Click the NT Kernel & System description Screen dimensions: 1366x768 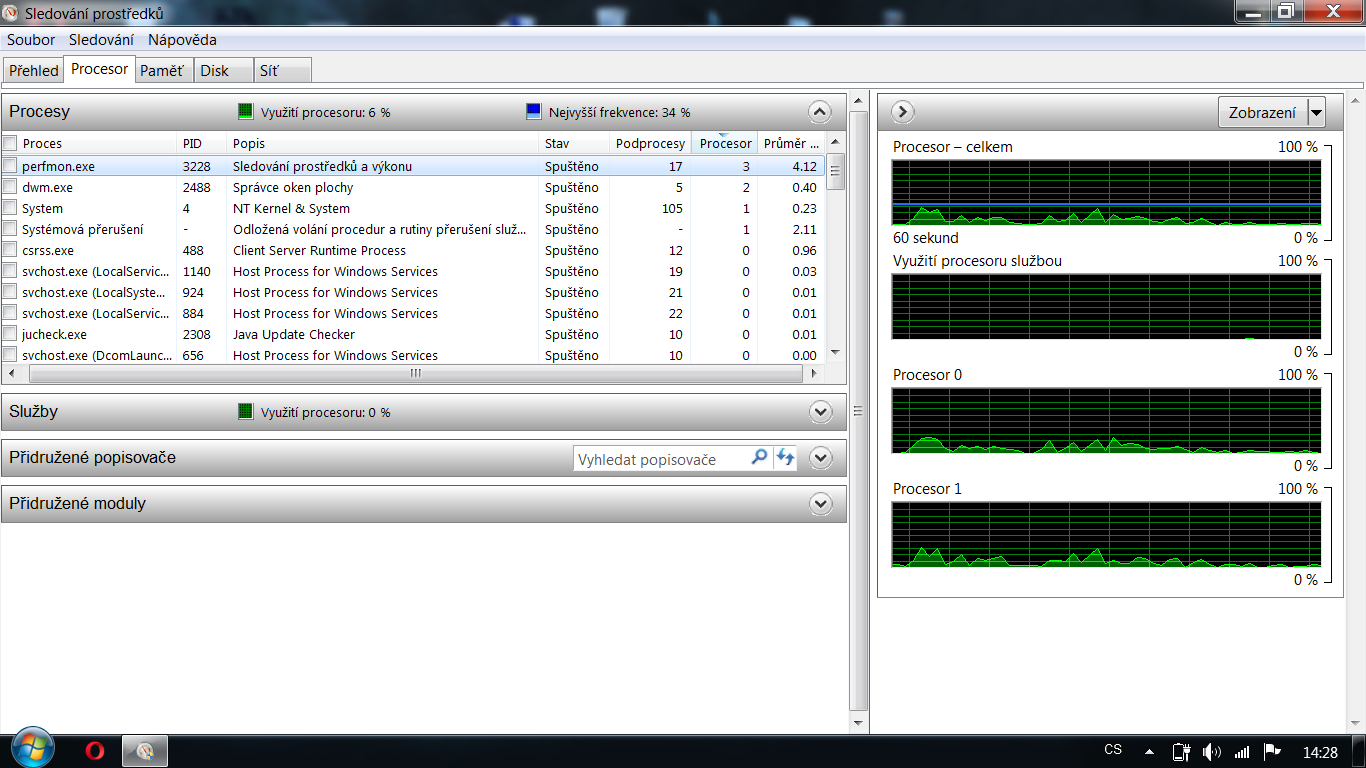point(291,209)
